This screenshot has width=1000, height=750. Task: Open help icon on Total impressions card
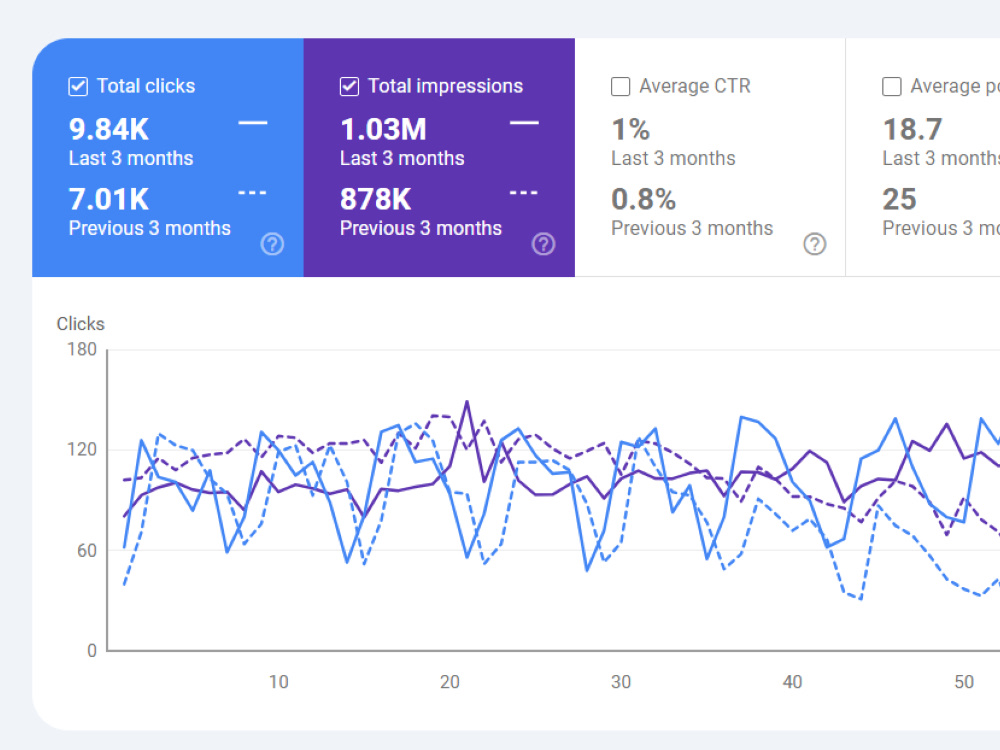[x=543, y=244]
